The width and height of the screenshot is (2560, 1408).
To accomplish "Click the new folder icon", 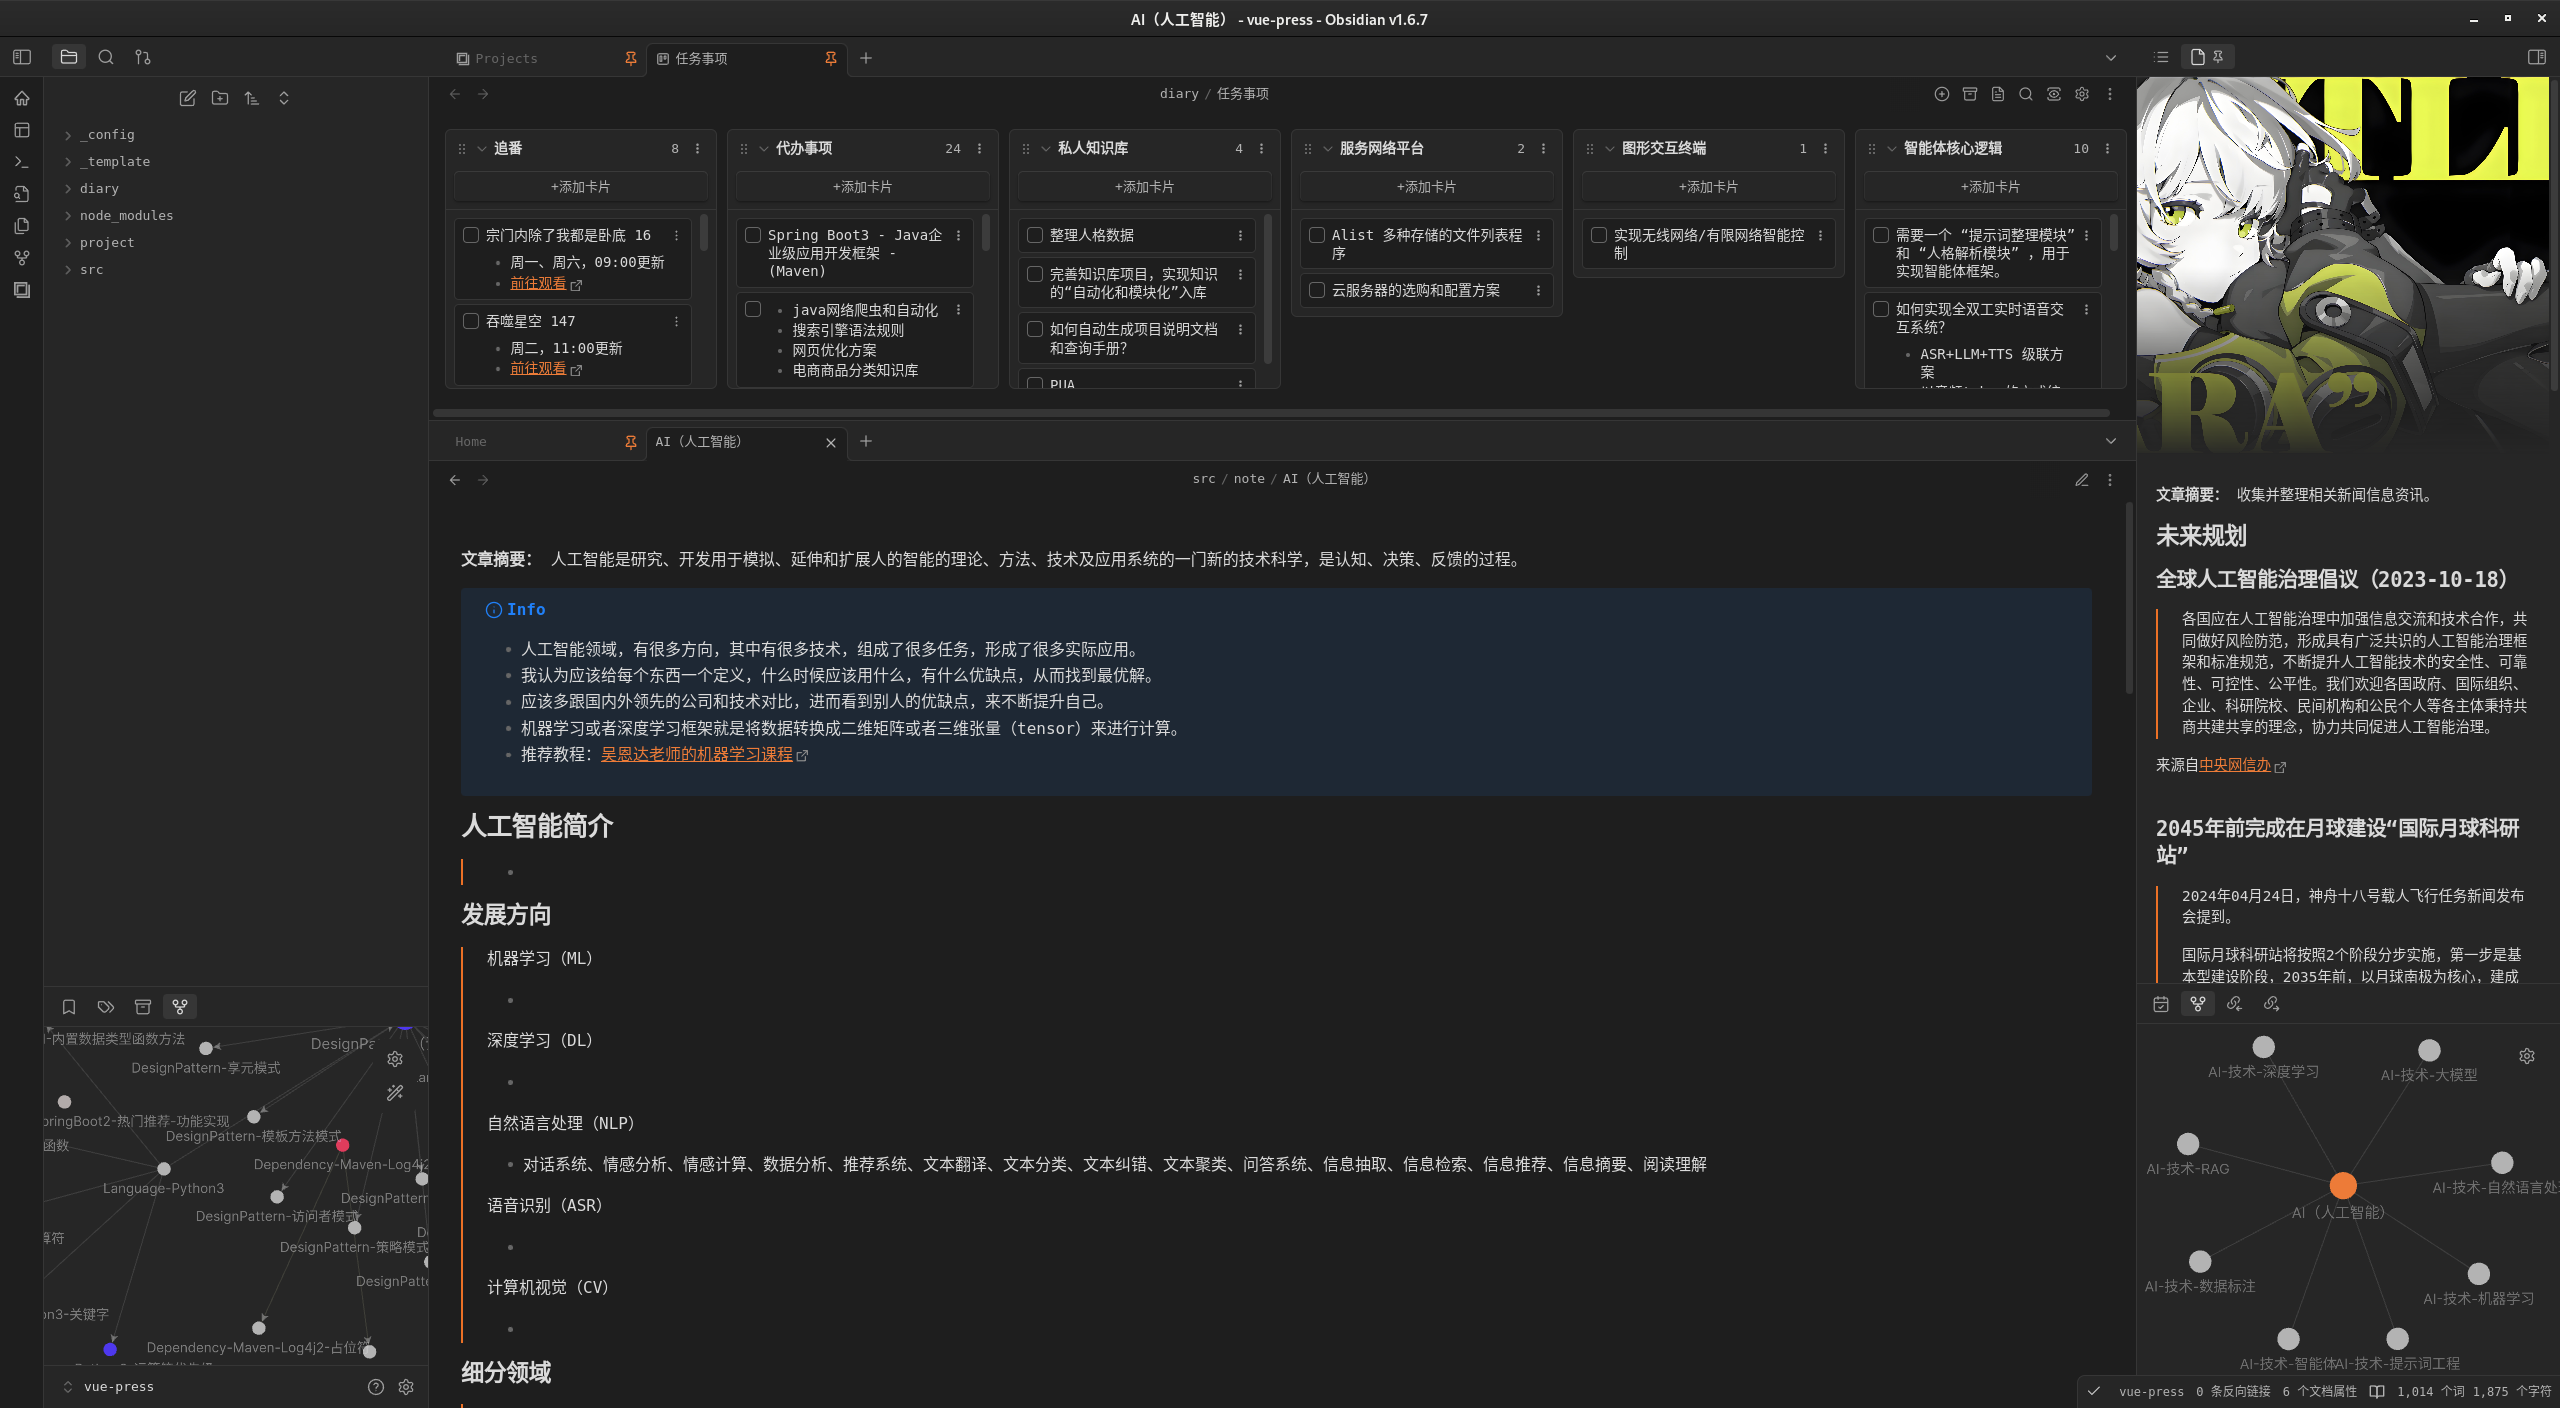I will (220, 98).
